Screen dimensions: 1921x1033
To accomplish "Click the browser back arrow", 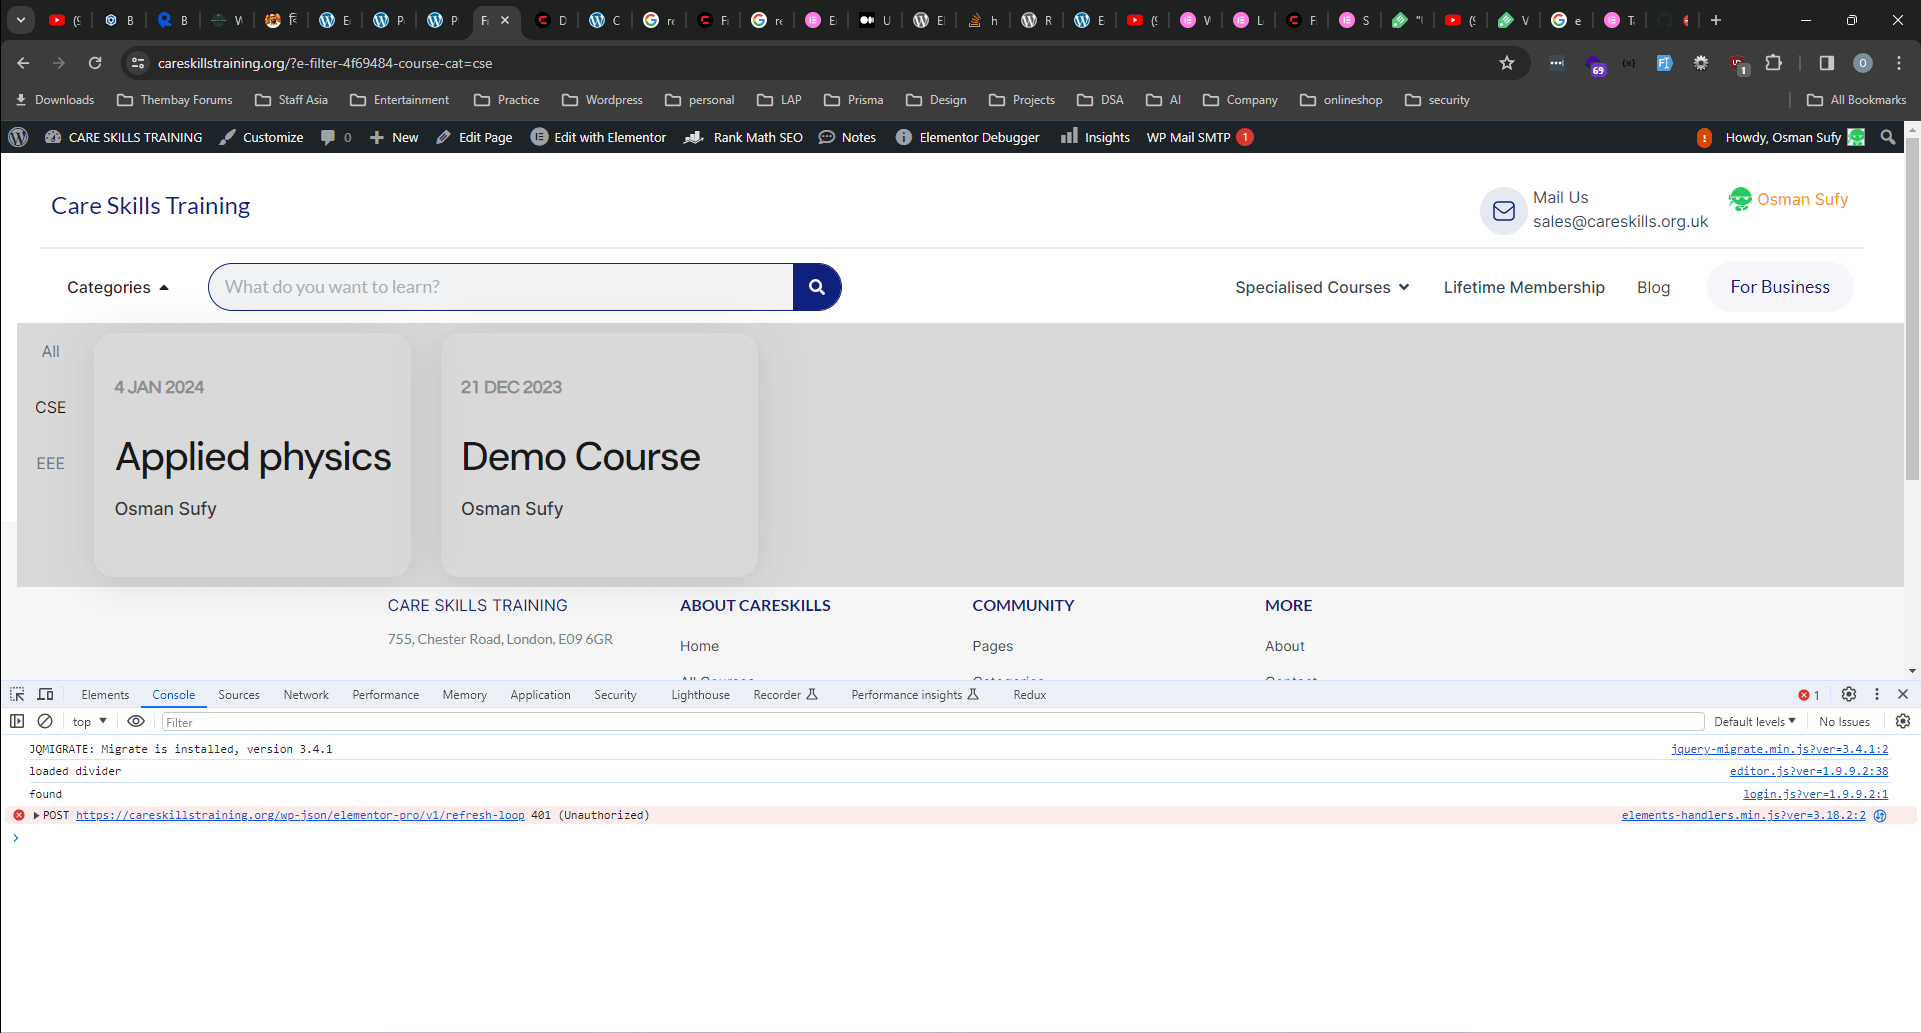I will (23, 63).
